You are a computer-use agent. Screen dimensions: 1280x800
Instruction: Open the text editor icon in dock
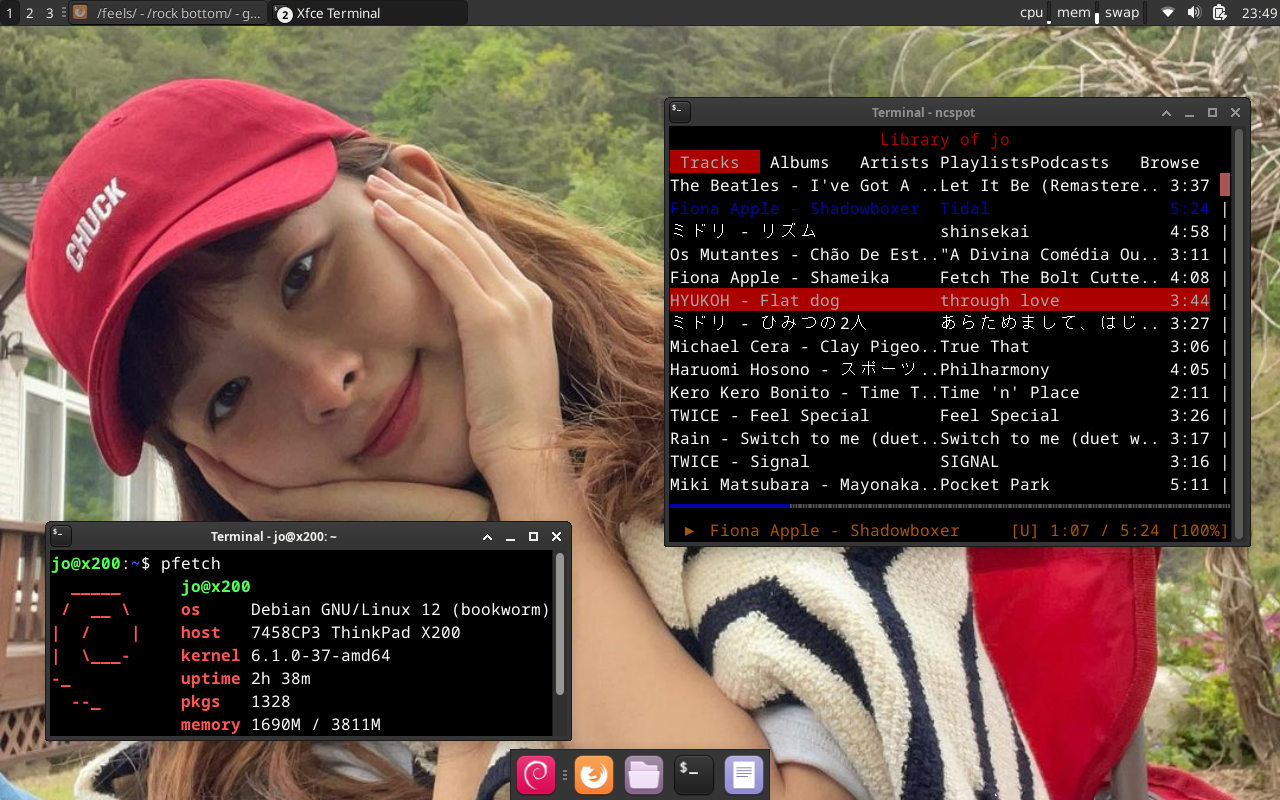743,775
